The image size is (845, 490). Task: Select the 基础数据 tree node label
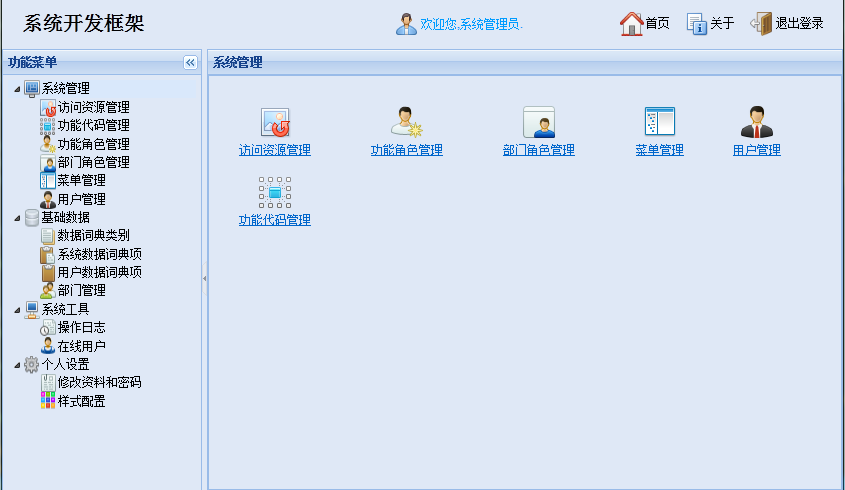click(65, 217)
